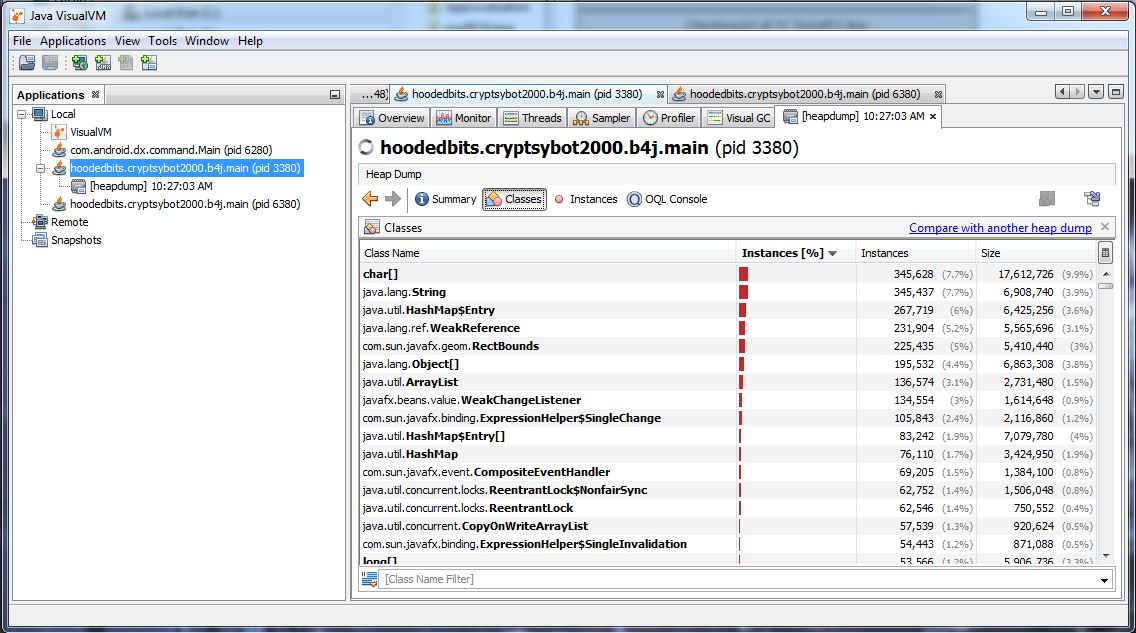Minimize the Applications side panel
Screen dimensions: 1136x633
pyautogui.click(x=335, y=95)
